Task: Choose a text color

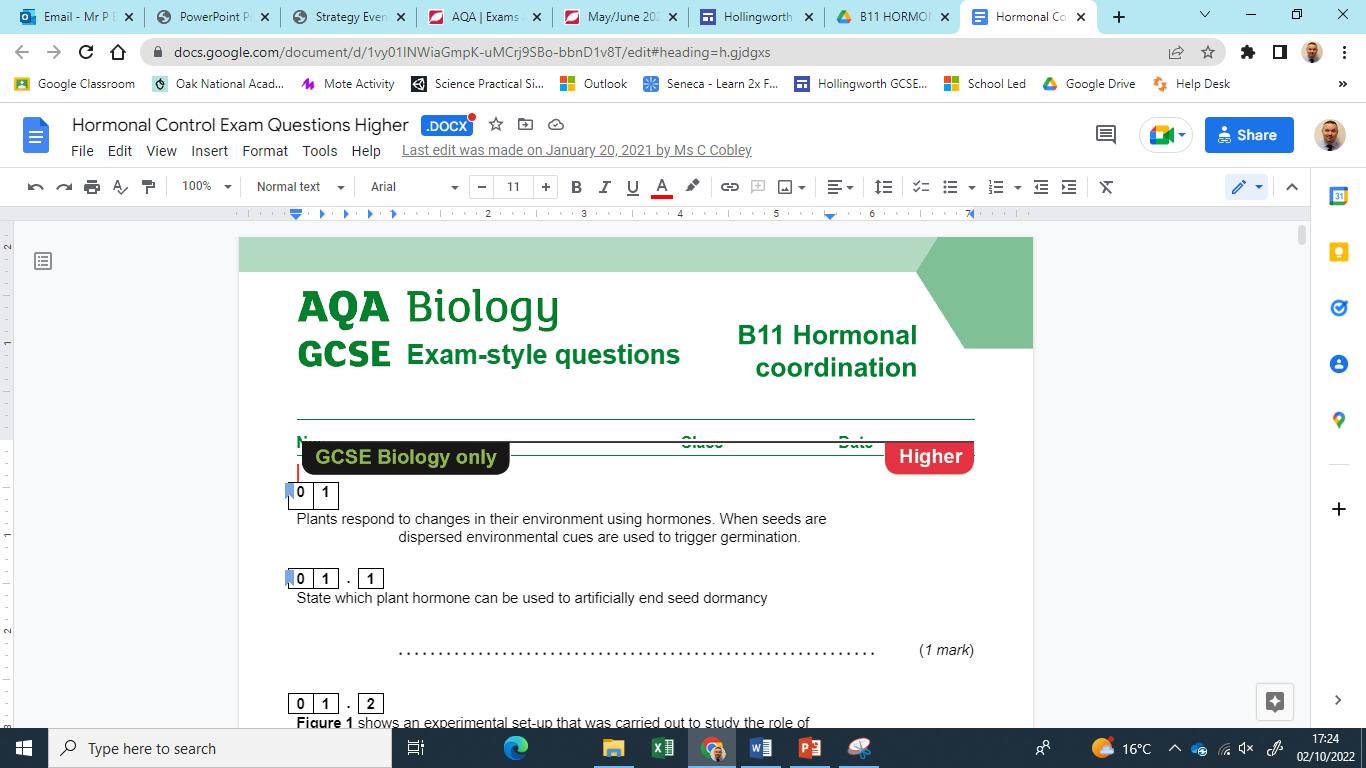Action: click(x=661, y=187)
